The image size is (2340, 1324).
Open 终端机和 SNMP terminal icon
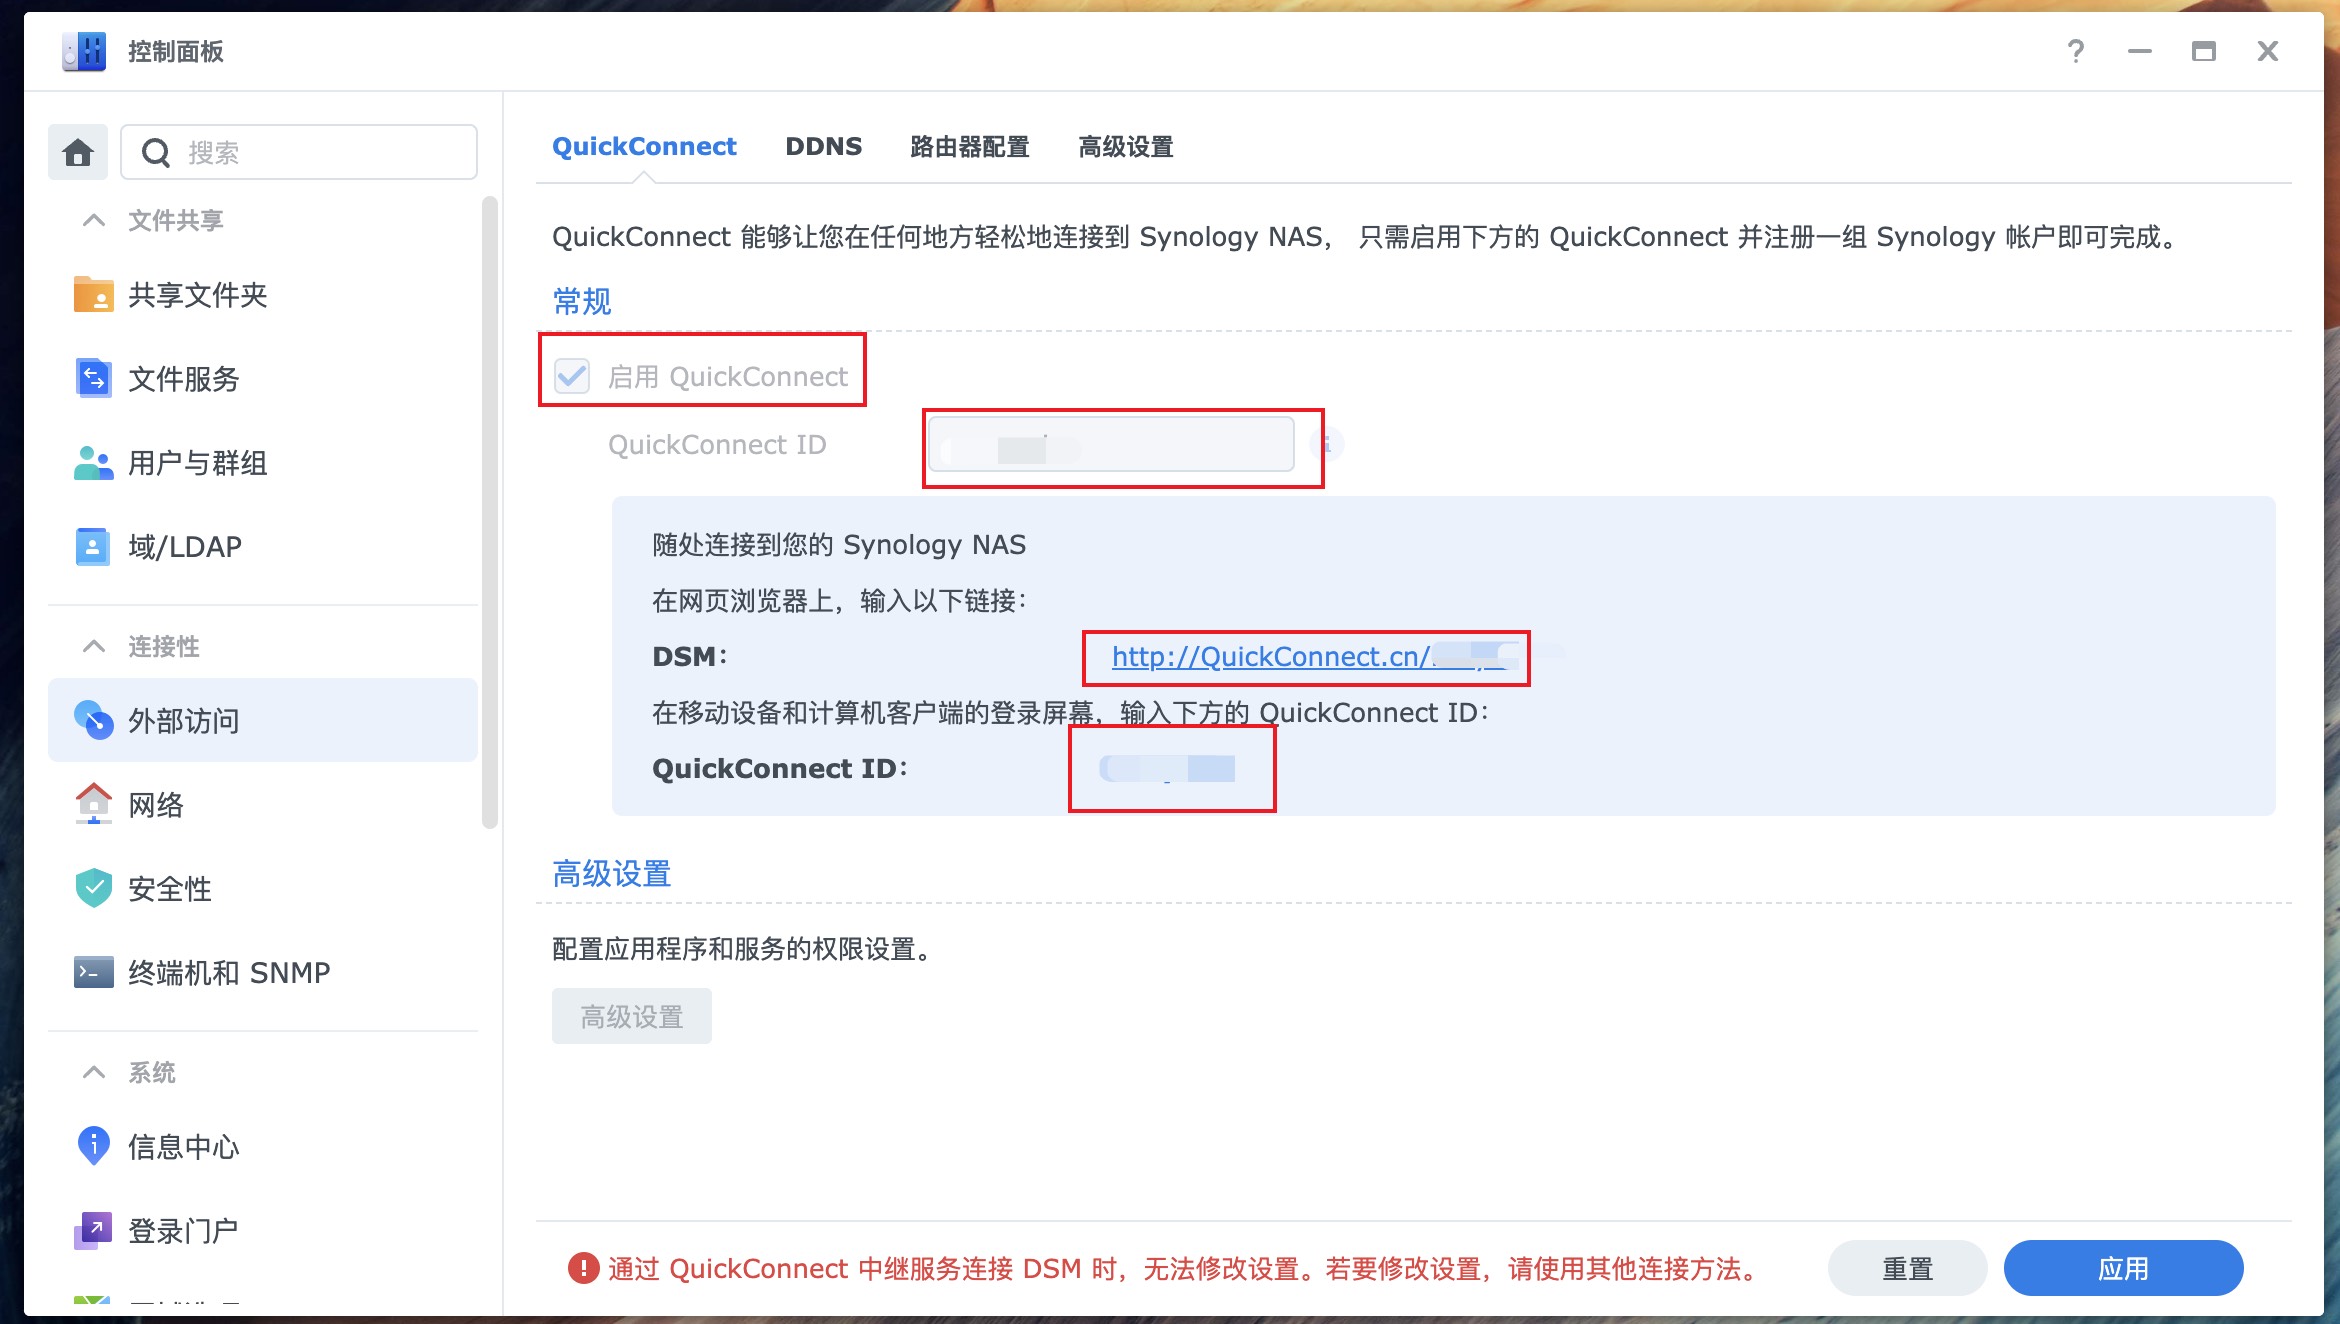pyautogui.click(x=93, y=972)
